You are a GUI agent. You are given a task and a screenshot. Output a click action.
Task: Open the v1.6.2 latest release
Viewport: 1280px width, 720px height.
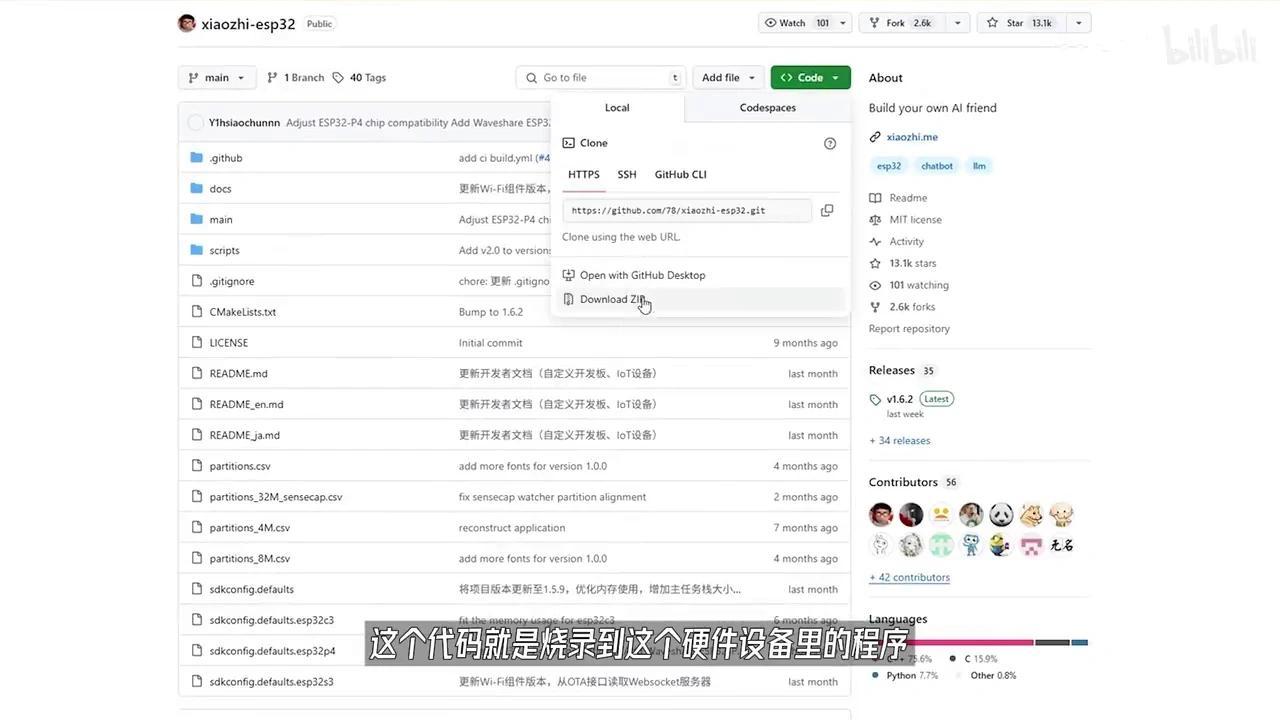point(900,399)
